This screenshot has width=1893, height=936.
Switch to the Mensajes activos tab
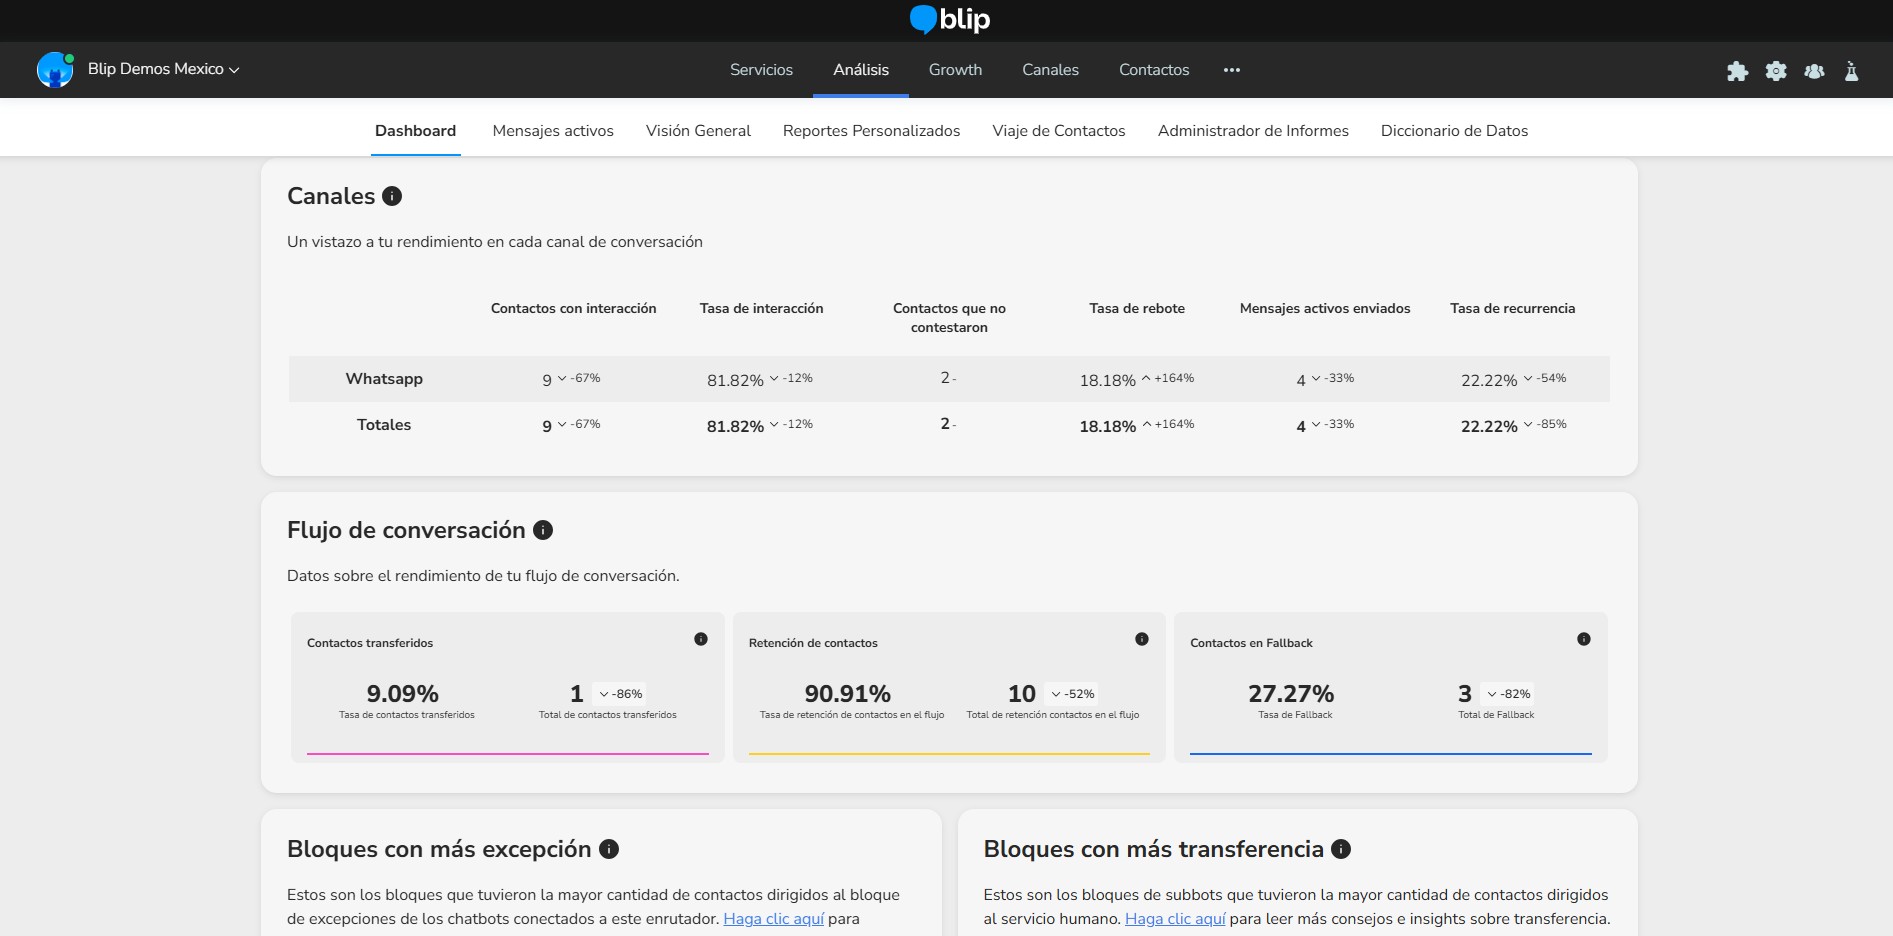tap(552, 131)
